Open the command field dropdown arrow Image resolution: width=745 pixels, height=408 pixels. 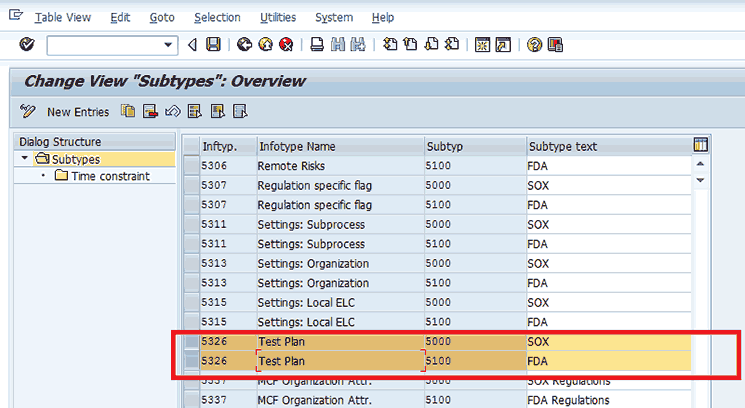click(x=169, y=45)
